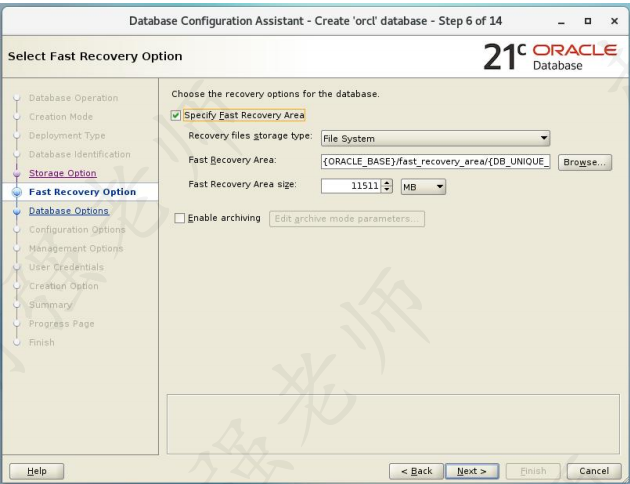
Task: Click the Fast Recovery Area size field
Action: pos(351,186)
